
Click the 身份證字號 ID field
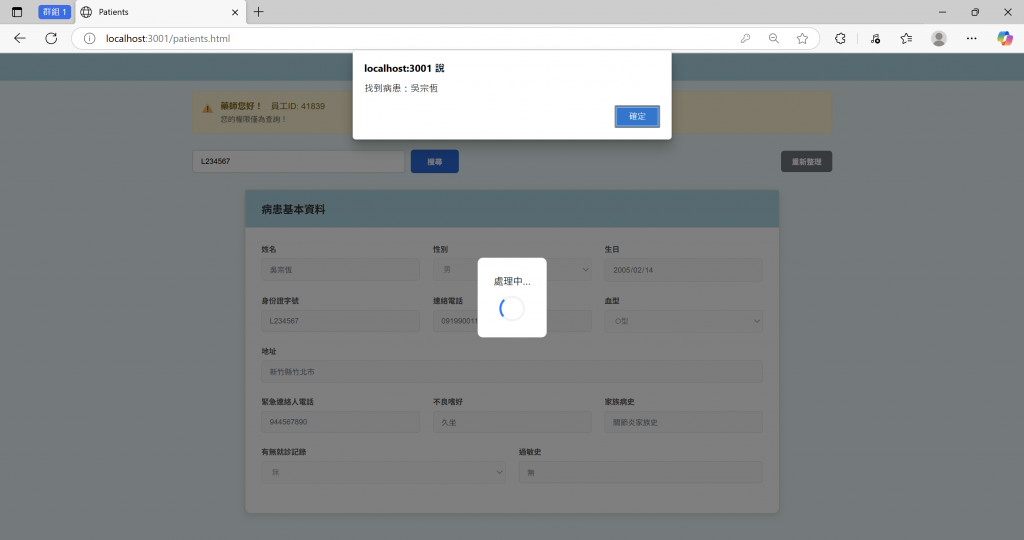coord(340,321)
